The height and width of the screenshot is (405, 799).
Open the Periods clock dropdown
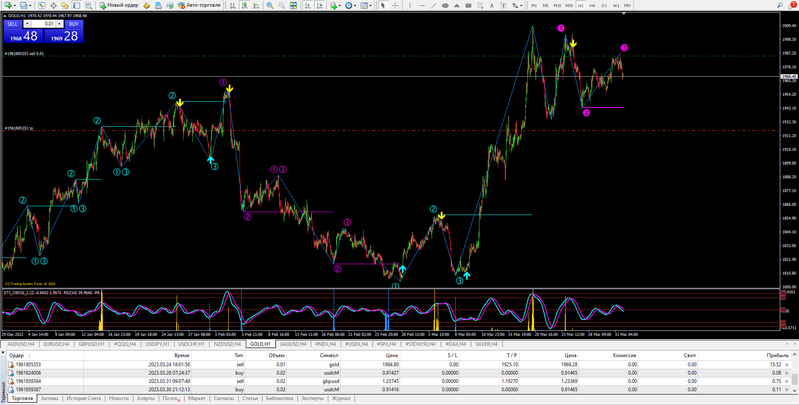point(350,6)
